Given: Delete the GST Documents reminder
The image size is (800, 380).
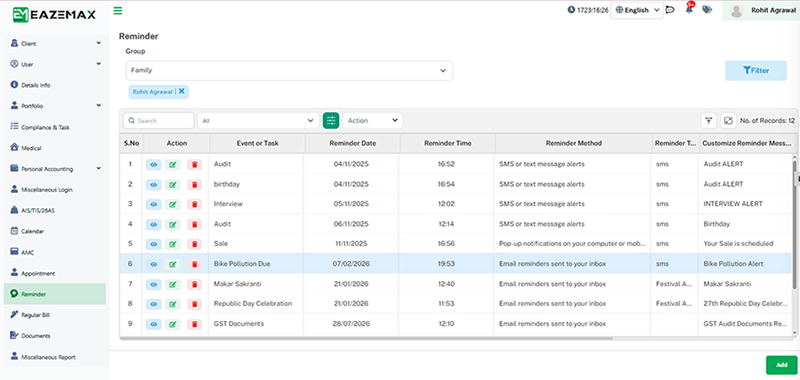Looking at the screenshot, I should 194,324.
